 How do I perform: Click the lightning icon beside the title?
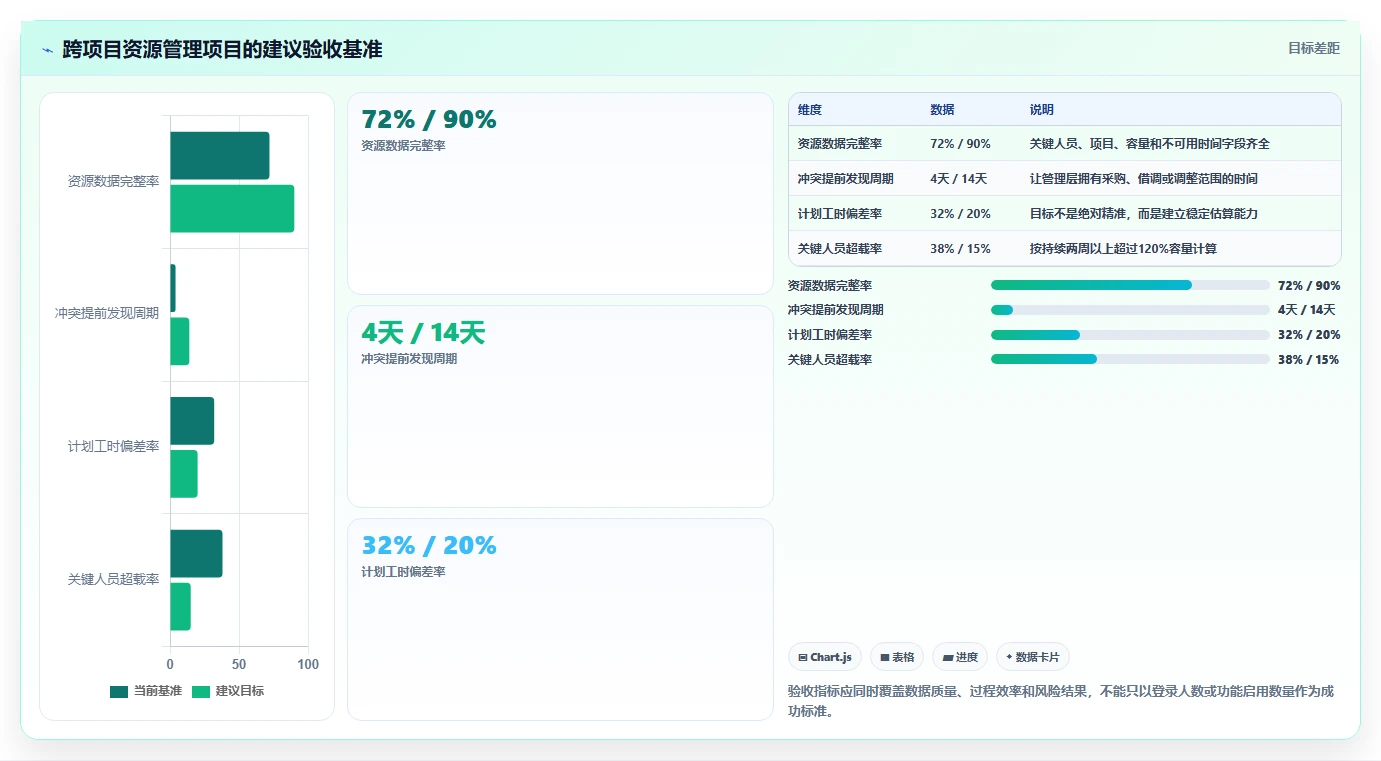tap(47, 50)
